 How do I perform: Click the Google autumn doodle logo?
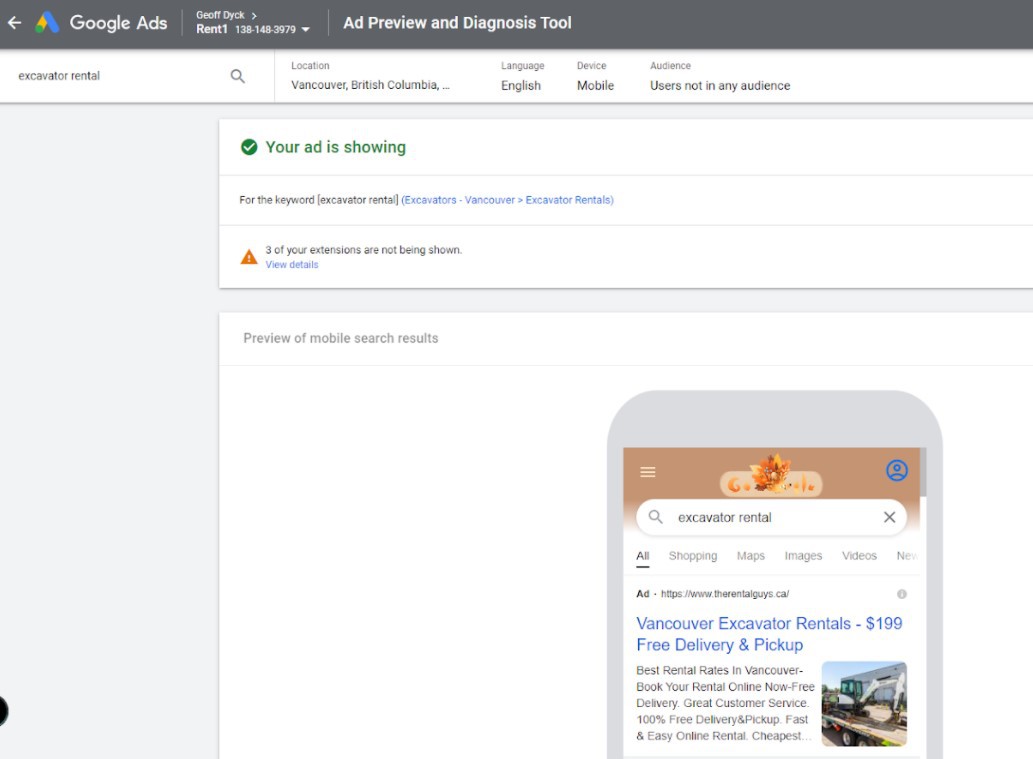tap(771, 476)
